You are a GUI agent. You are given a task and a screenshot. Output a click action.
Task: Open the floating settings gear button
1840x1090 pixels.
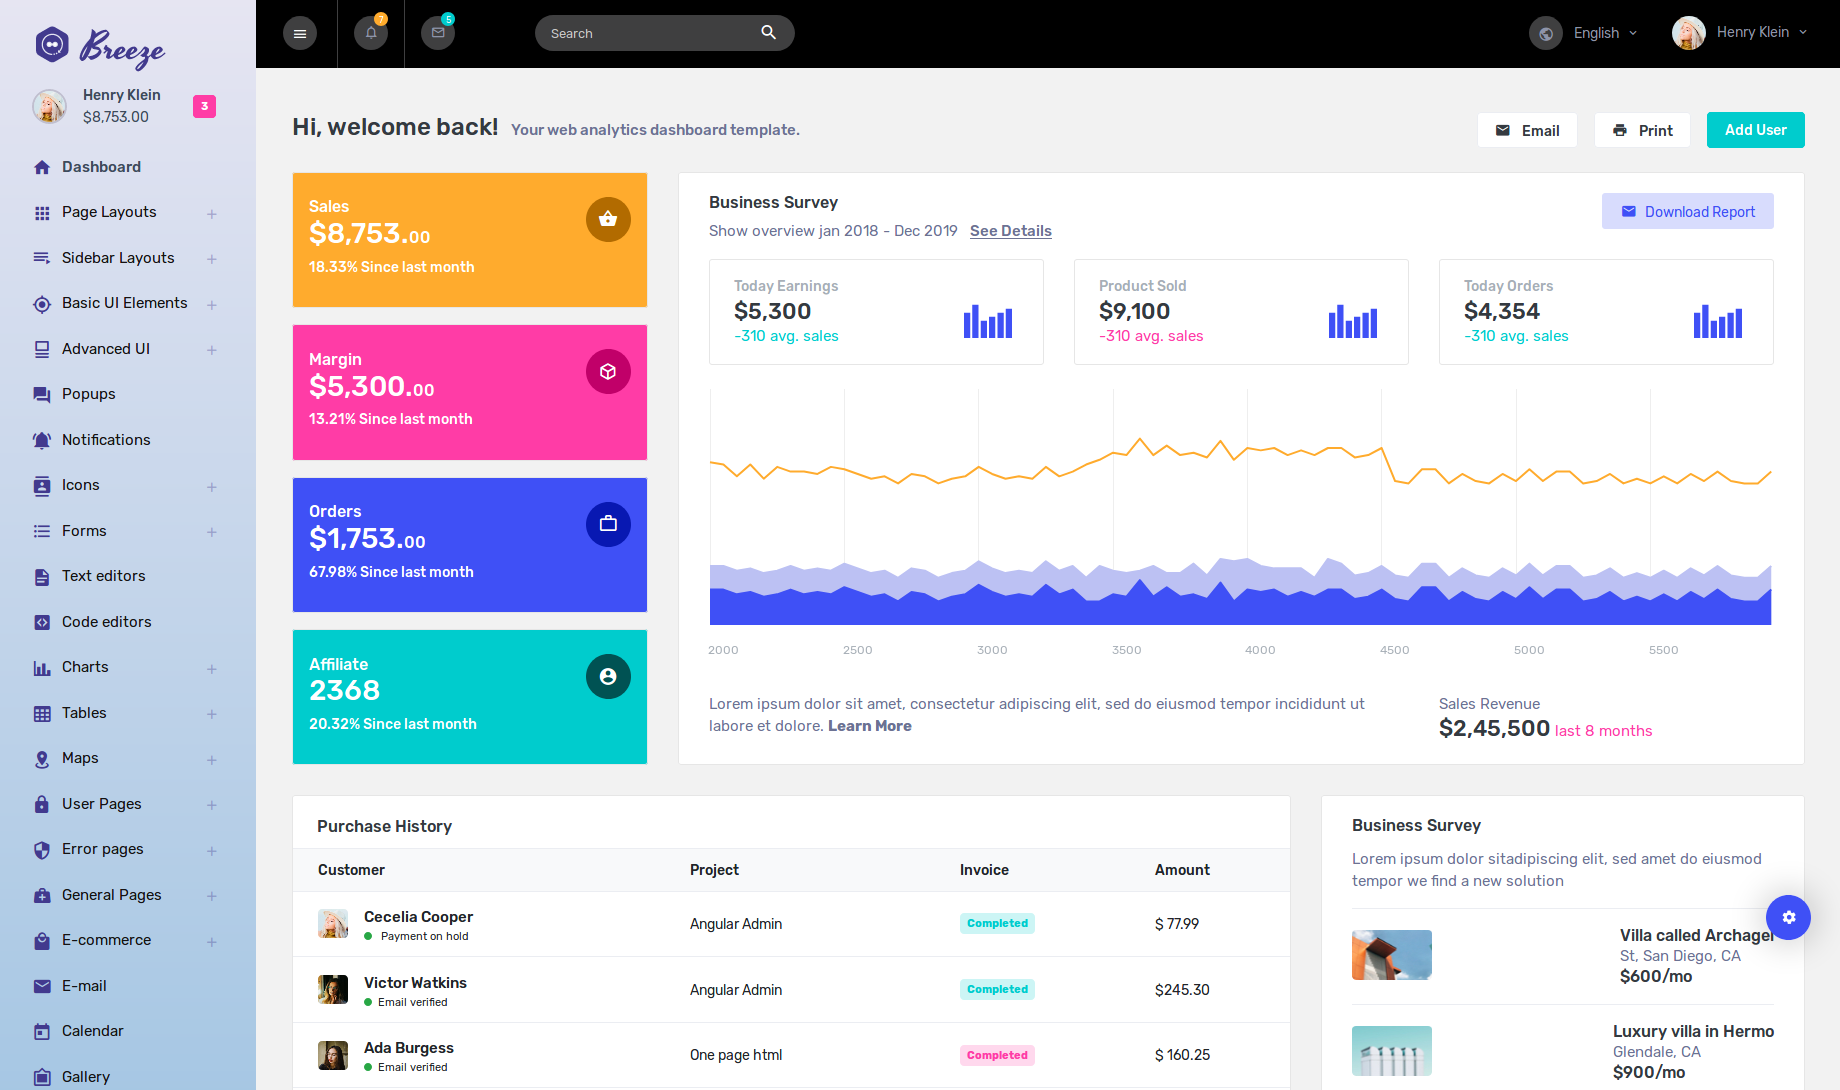[1788, 917]
